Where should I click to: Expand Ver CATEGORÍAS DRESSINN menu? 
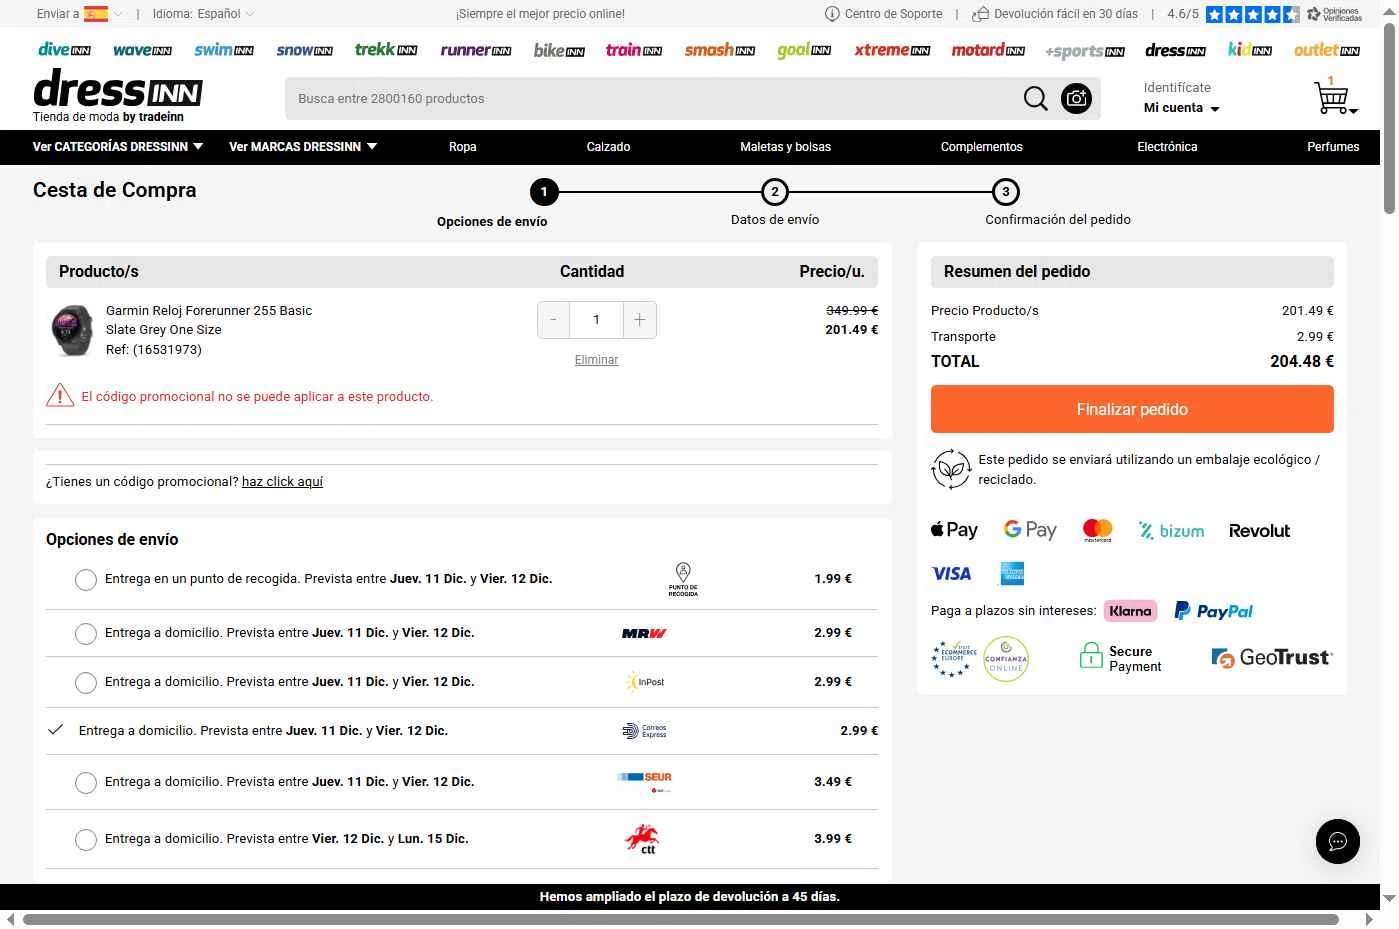coord(118,147)
